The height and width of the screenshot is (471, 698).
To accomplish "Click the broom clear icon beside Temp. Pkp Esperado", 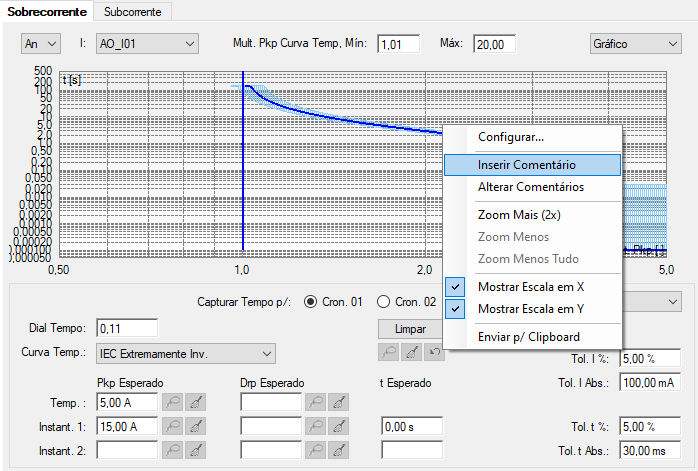I will [x=195, y=402].
